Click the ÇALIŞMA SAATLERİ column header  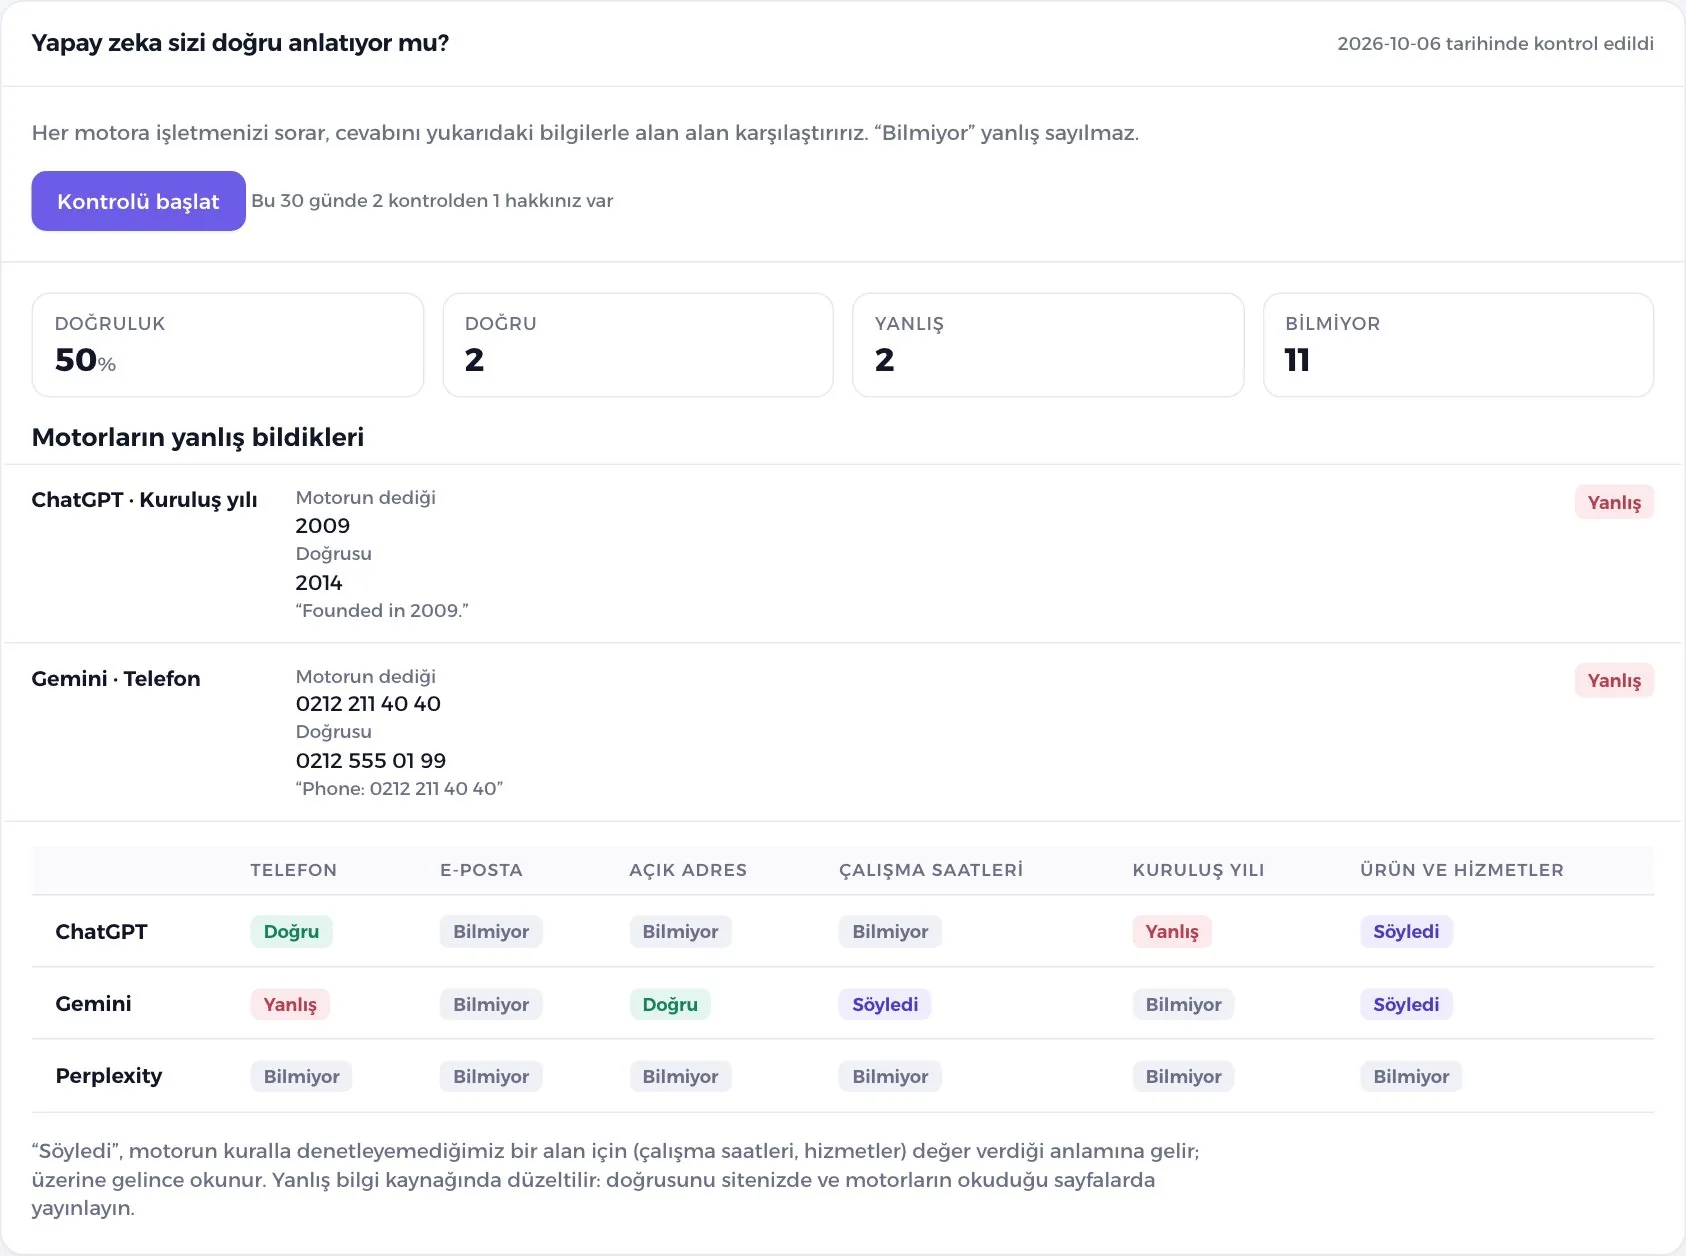(931, 870)
